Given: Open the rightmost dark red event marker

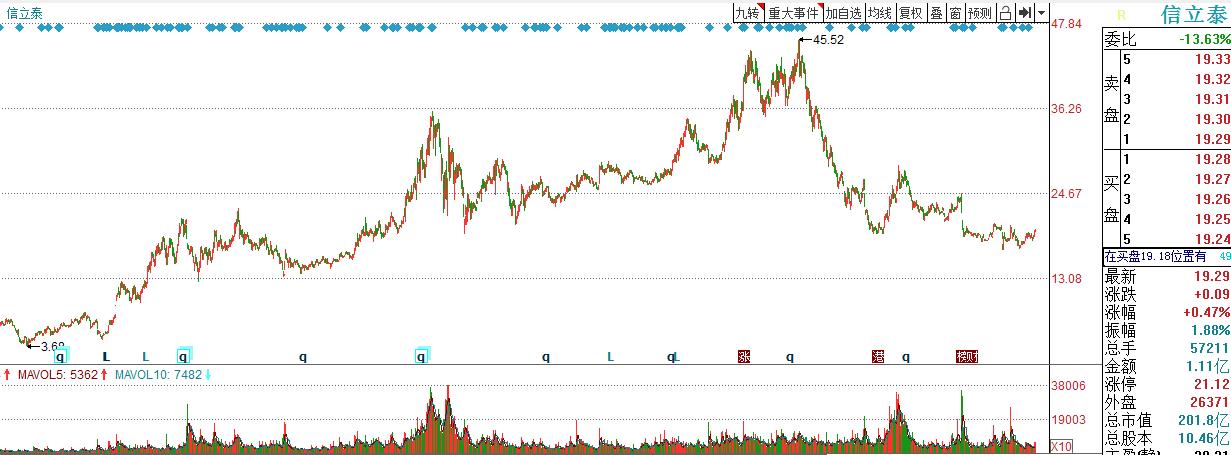Looking at the screenshot, I should tap(966, 356).
